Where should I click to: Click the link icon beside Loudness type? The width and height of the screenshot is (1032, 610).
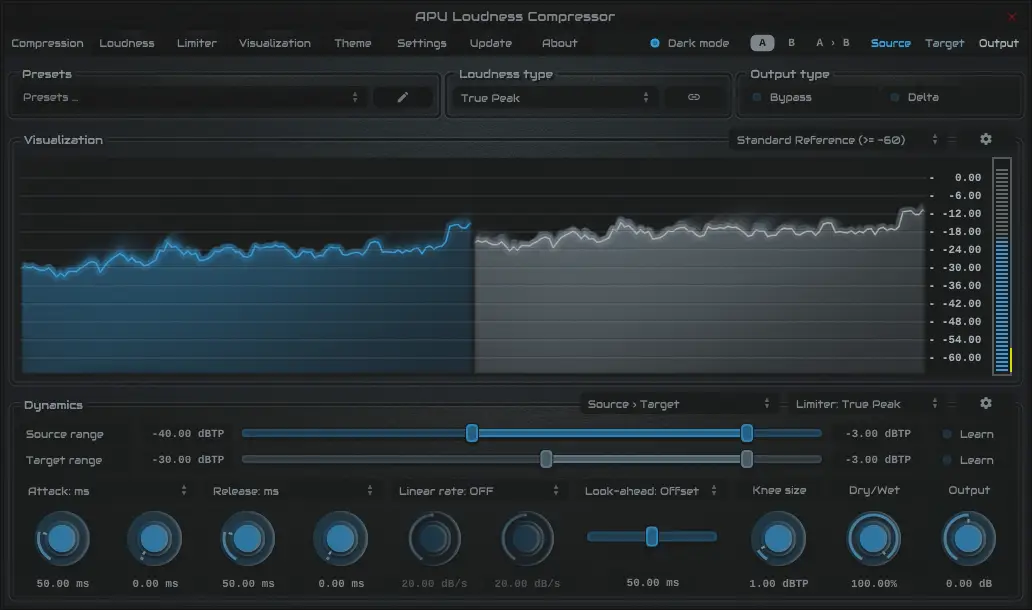pos(694,97)
